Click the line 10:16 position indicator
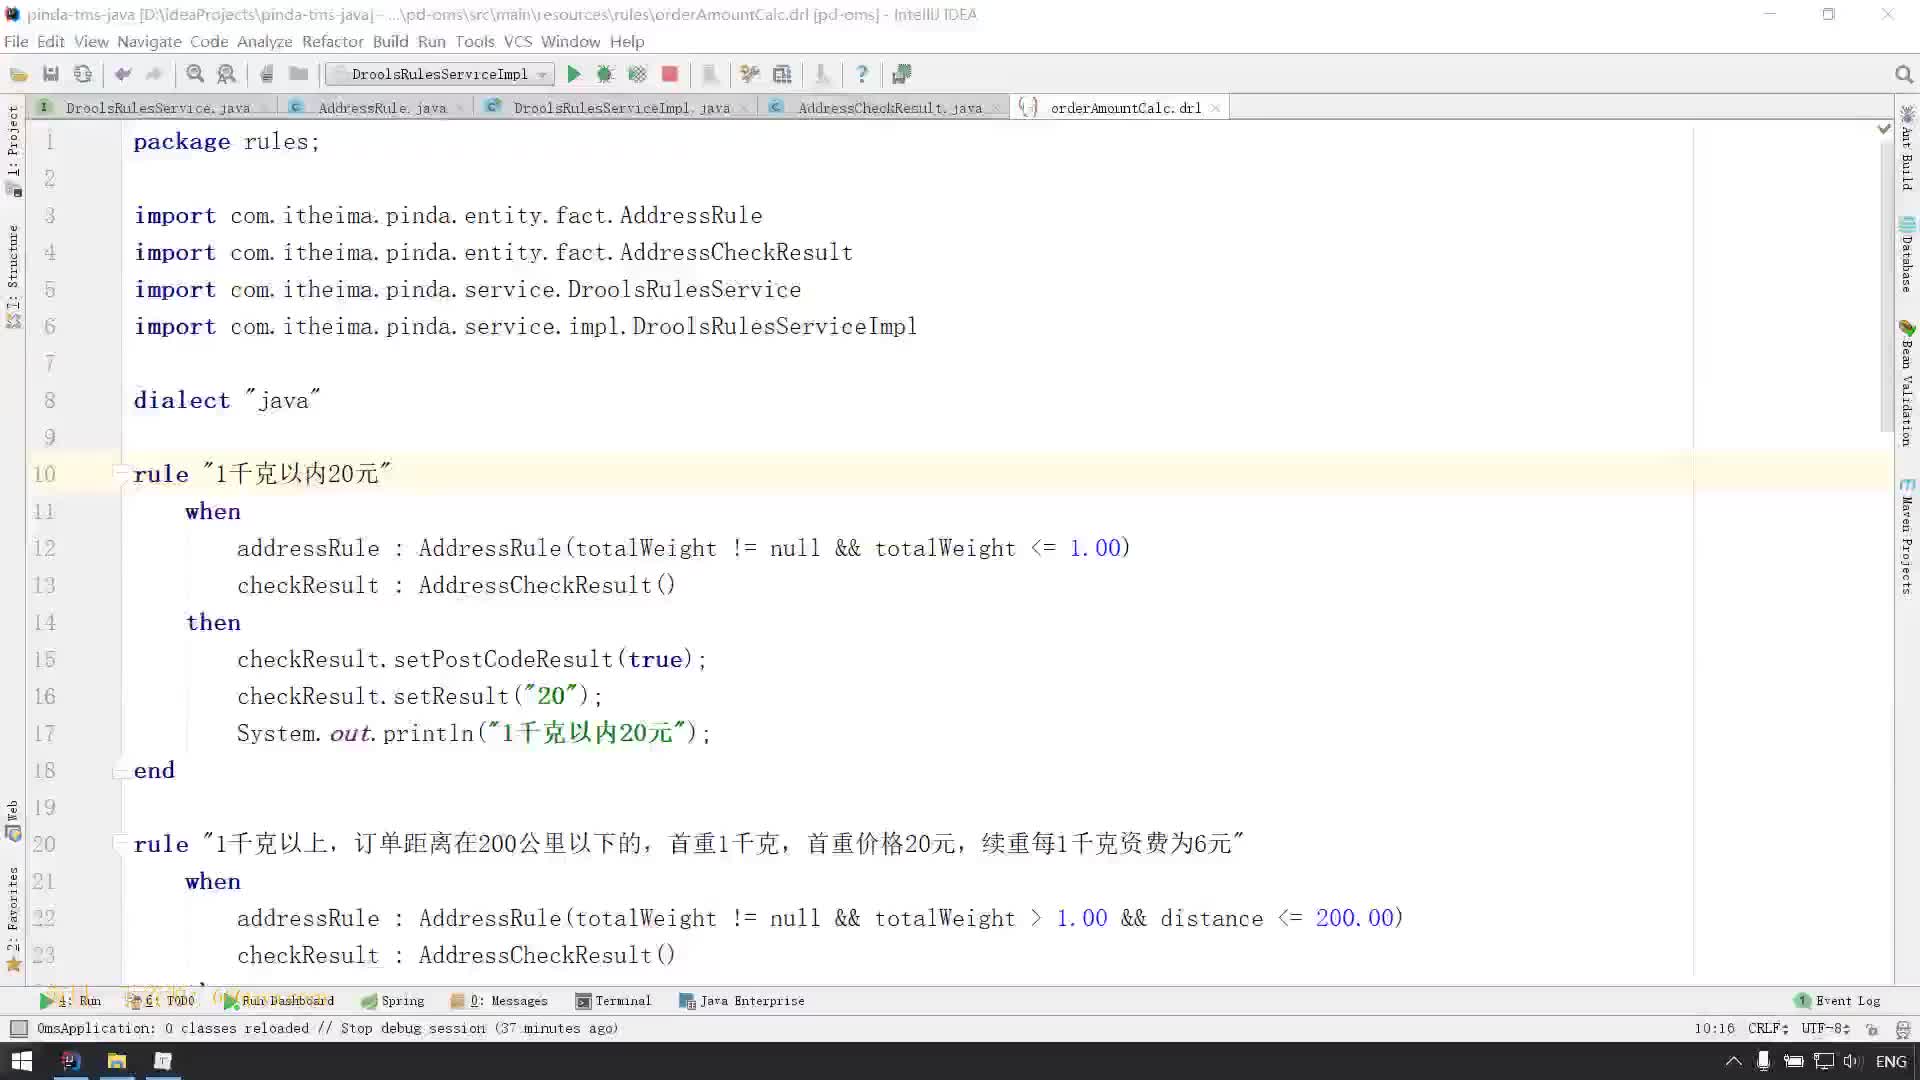 click(1714, 1028)
